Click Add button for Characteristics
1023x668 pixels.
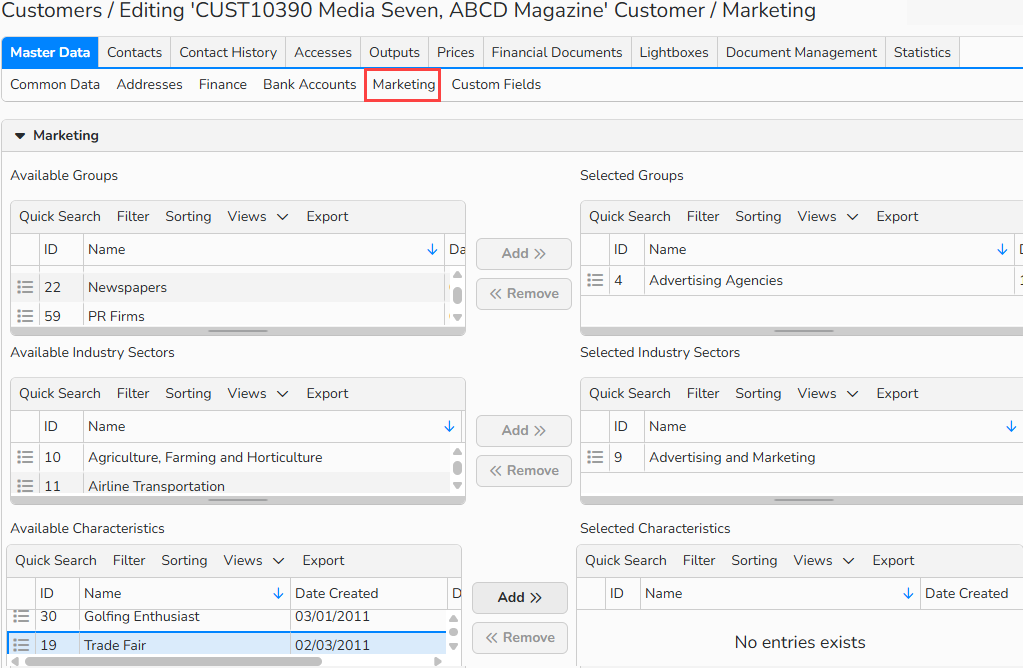(x=520, y=598)
